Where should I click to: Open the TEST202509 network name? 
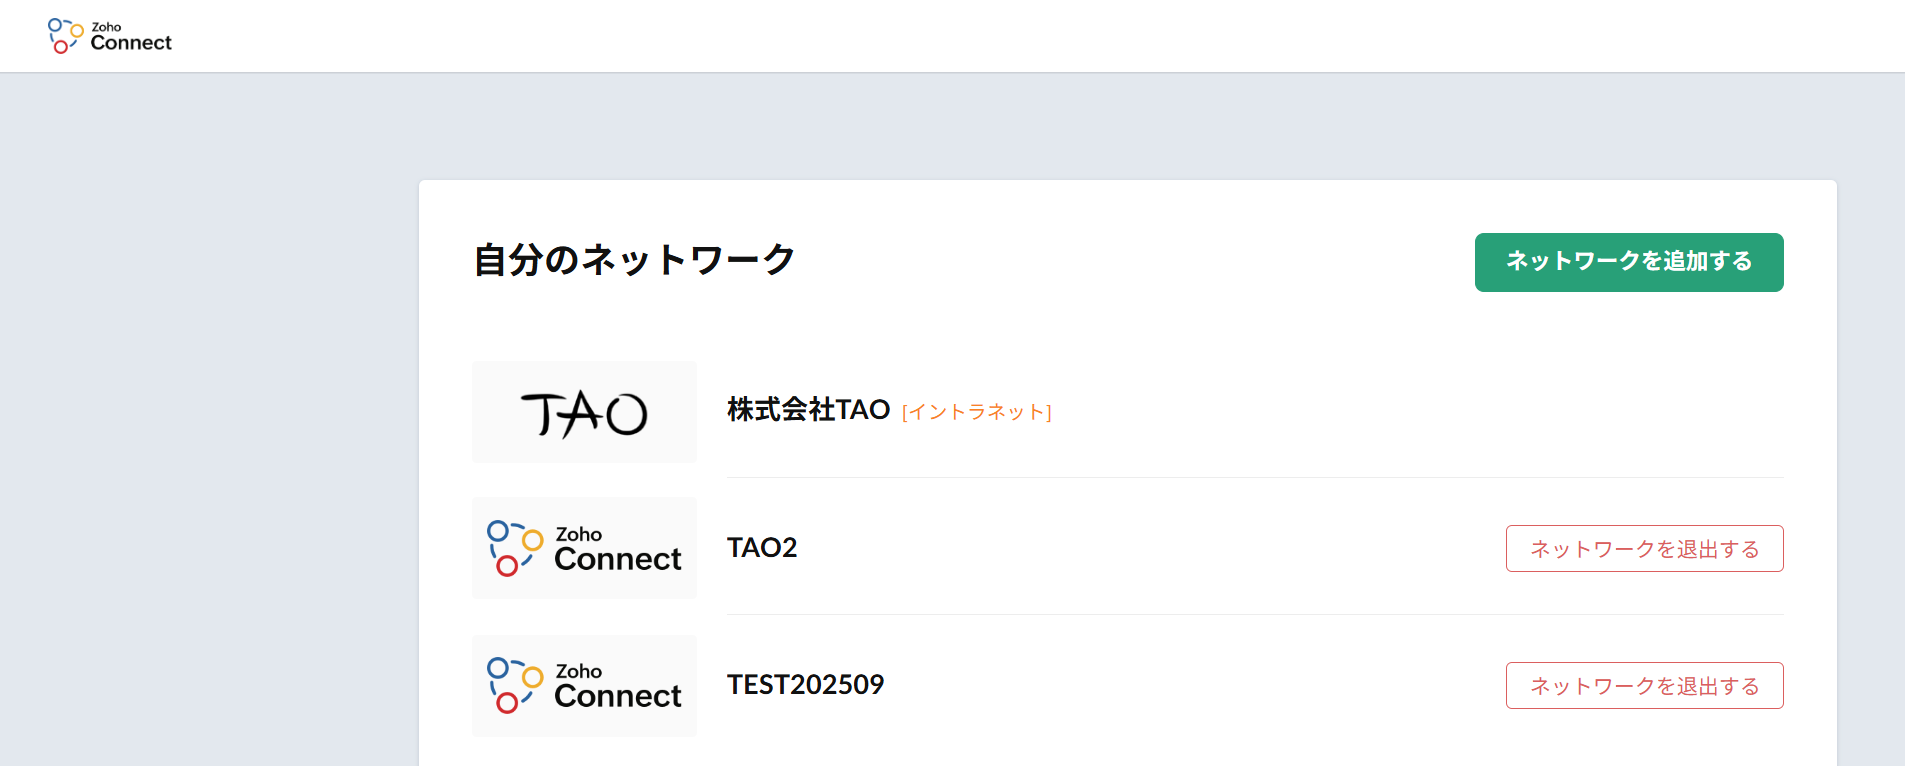[805, 685]
